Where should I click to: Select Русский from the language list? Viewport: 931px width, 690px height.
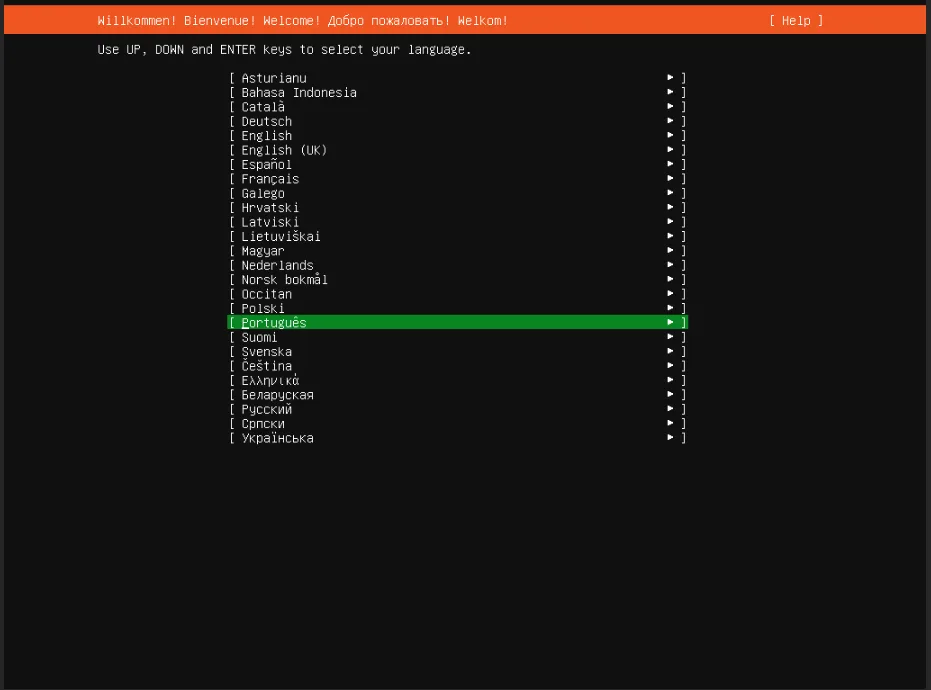click(x=457, y=409)
